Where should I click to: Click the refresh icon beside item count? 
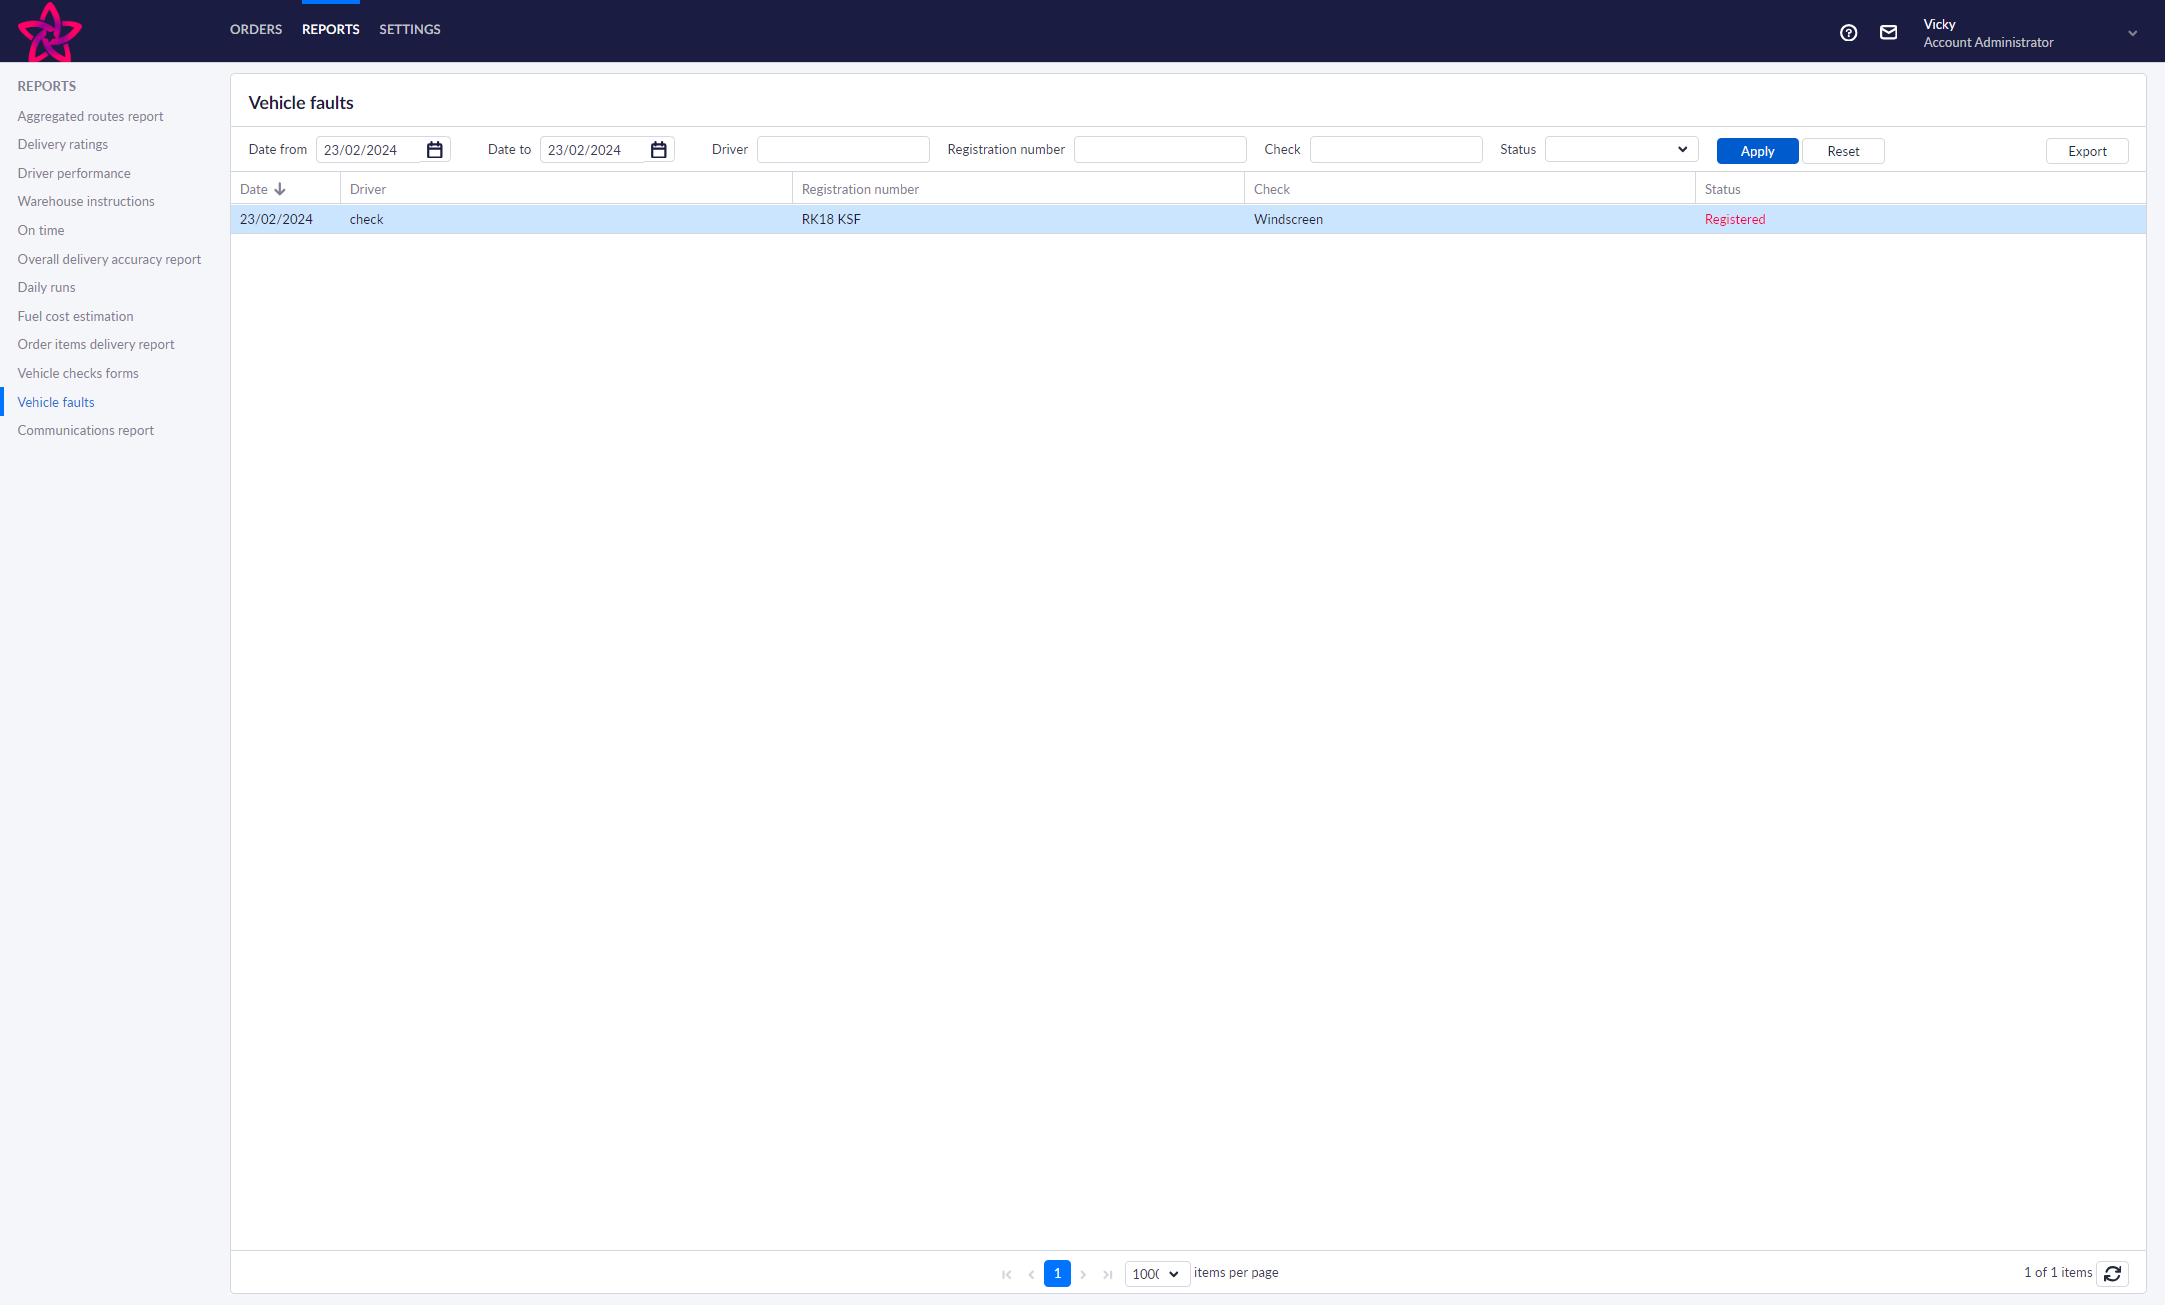point(2112,1273)
